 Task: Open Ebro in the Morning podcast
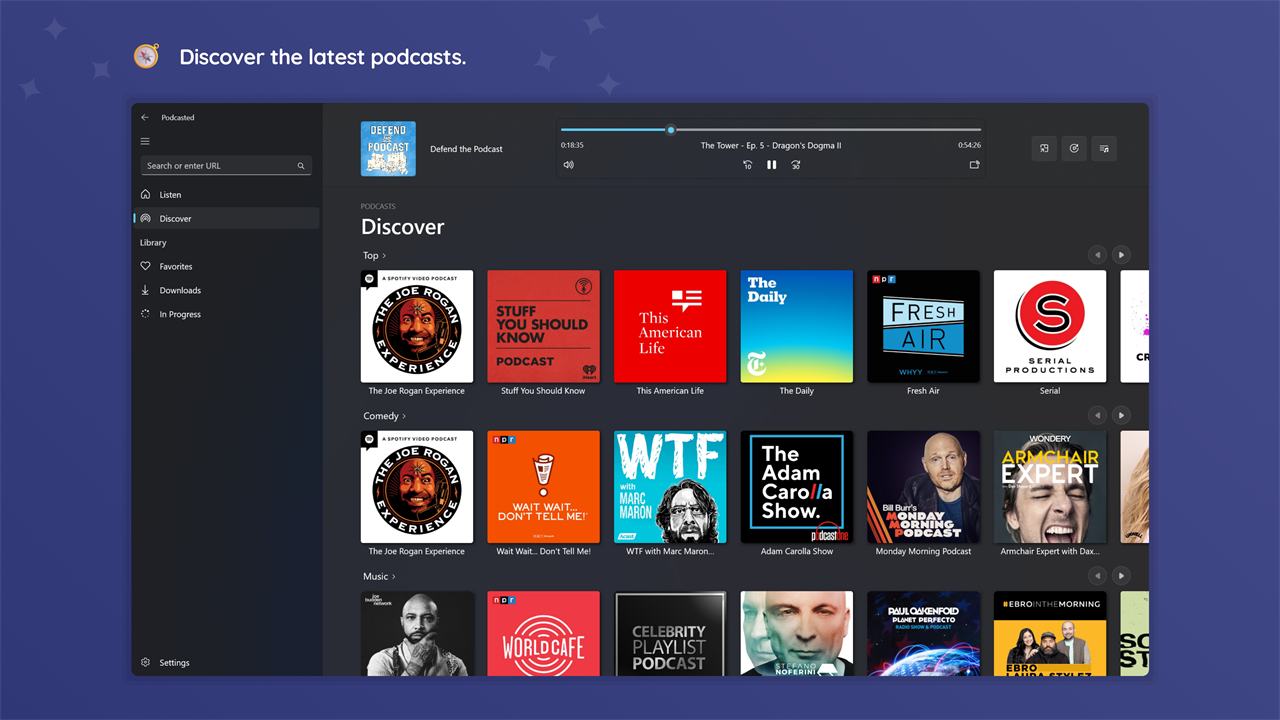pyautogui.click(x=1050, y=633)
